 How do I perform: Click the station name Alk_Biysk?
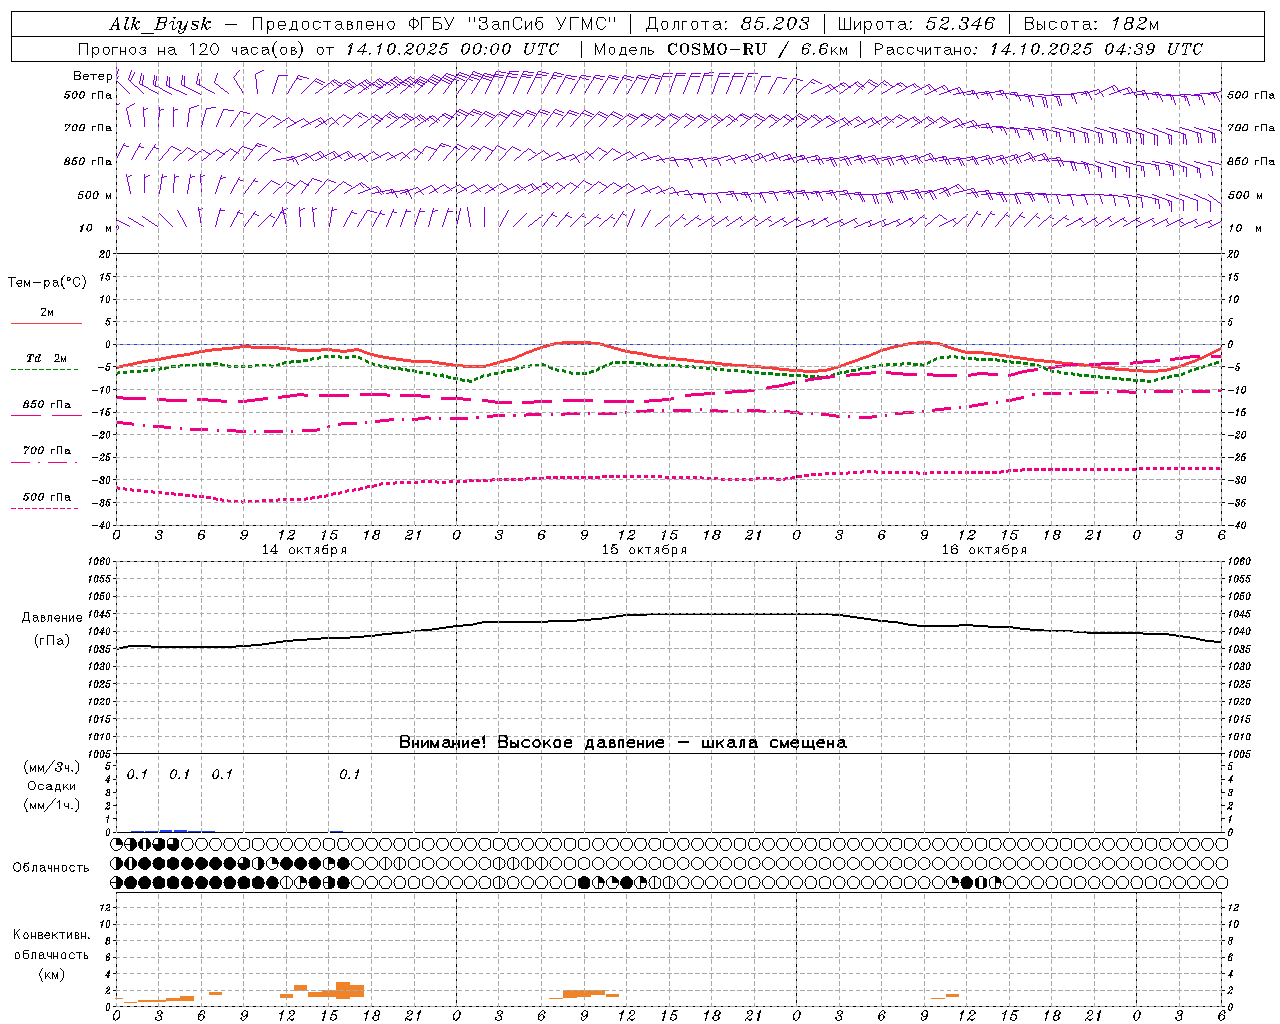[160, 25]
